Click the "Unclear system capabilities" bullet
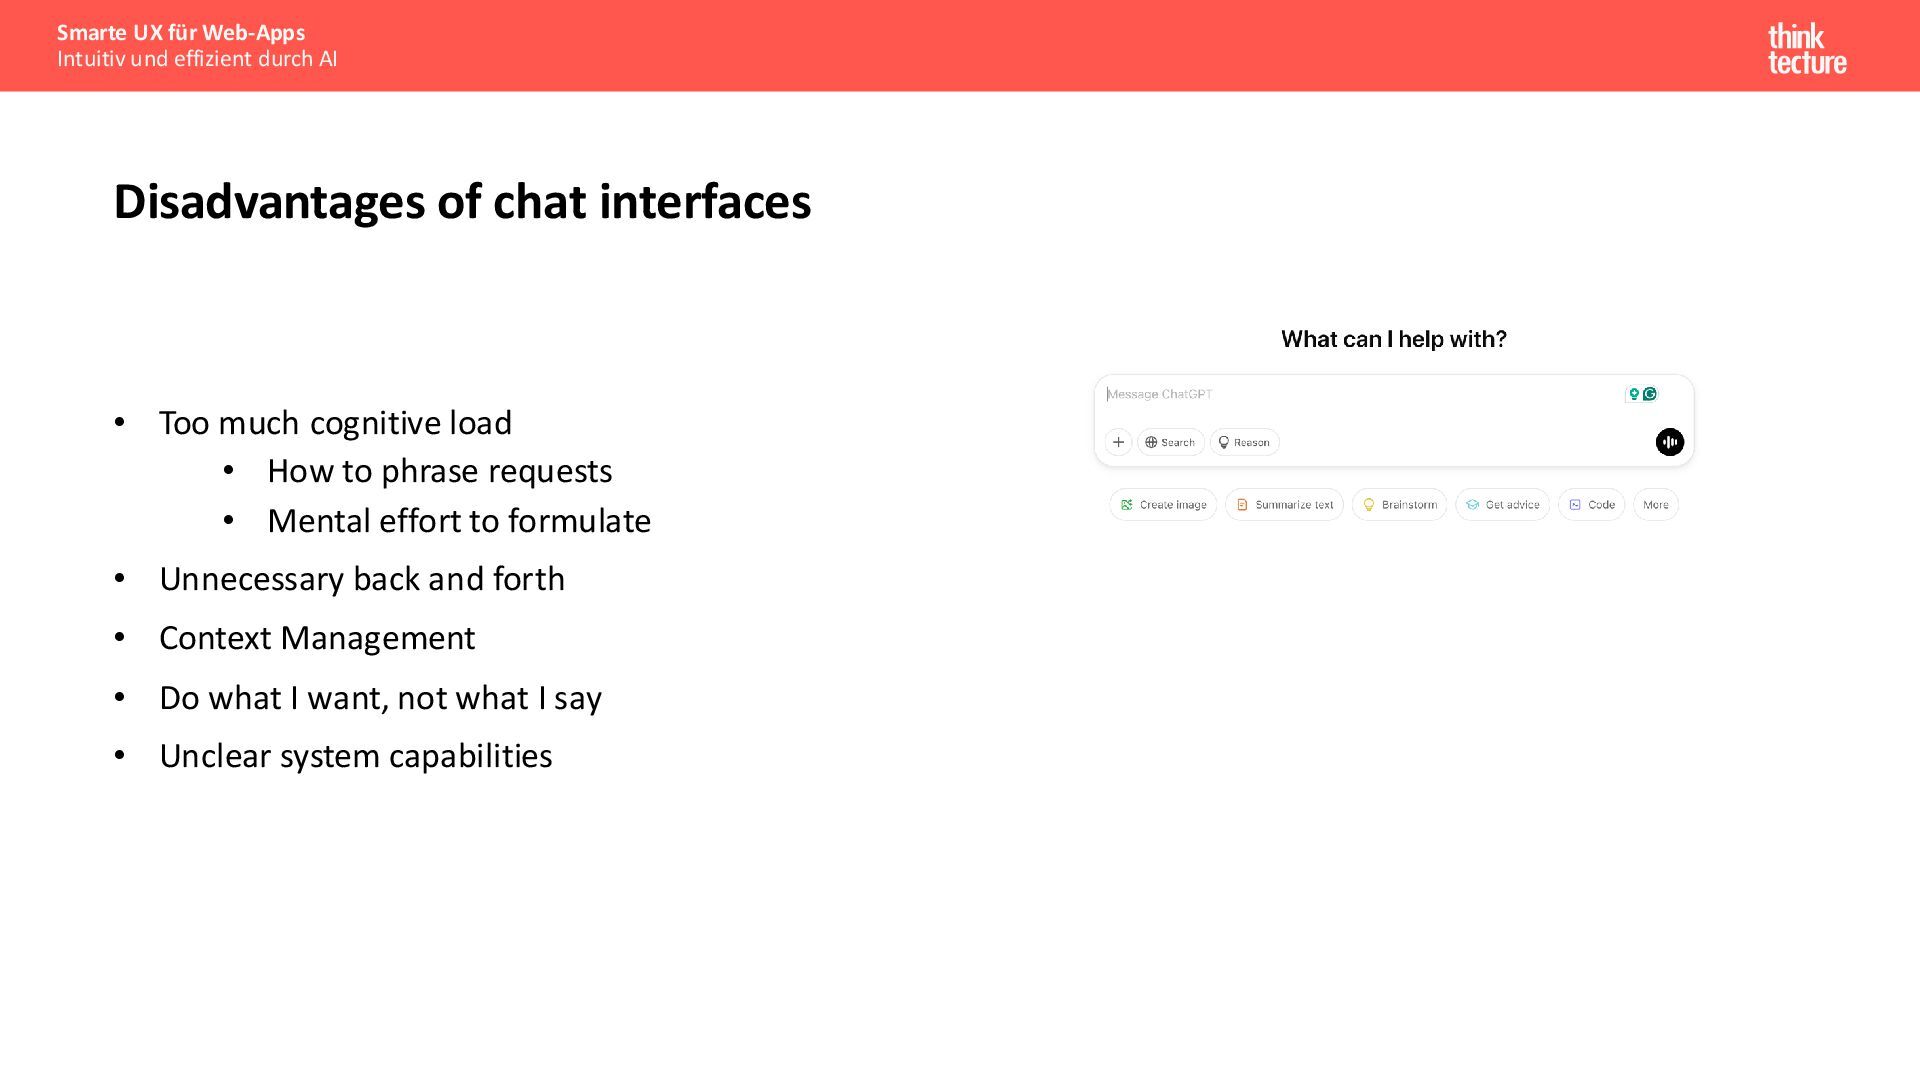 (355, 756)
